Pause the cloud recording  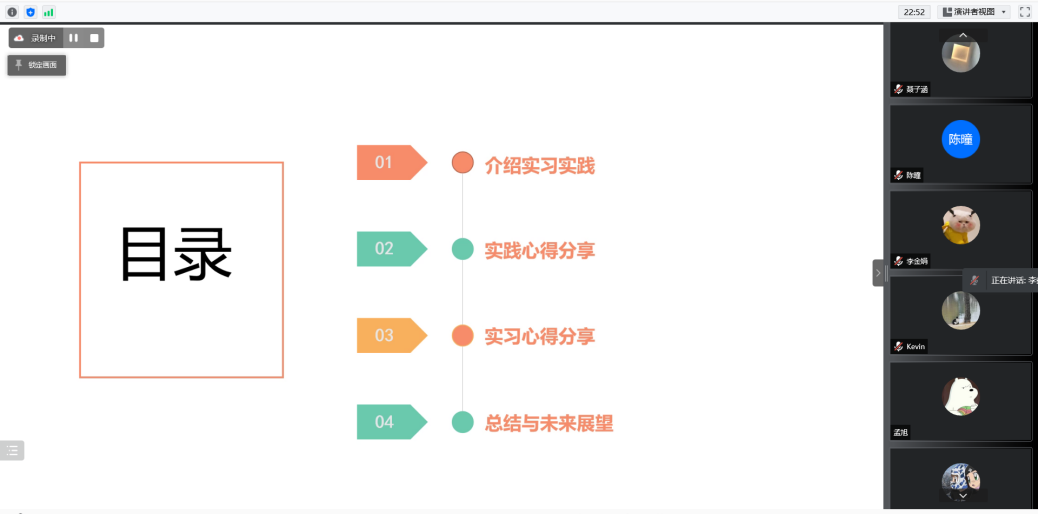pos(73,38)
